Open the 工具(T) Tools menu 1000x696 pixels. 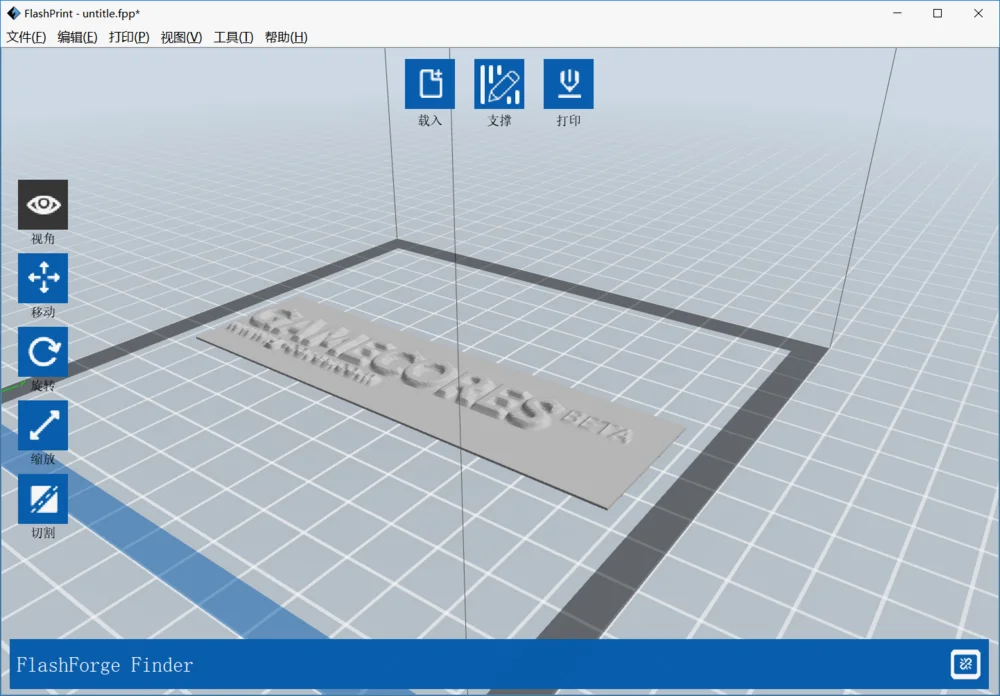point(233,37)
